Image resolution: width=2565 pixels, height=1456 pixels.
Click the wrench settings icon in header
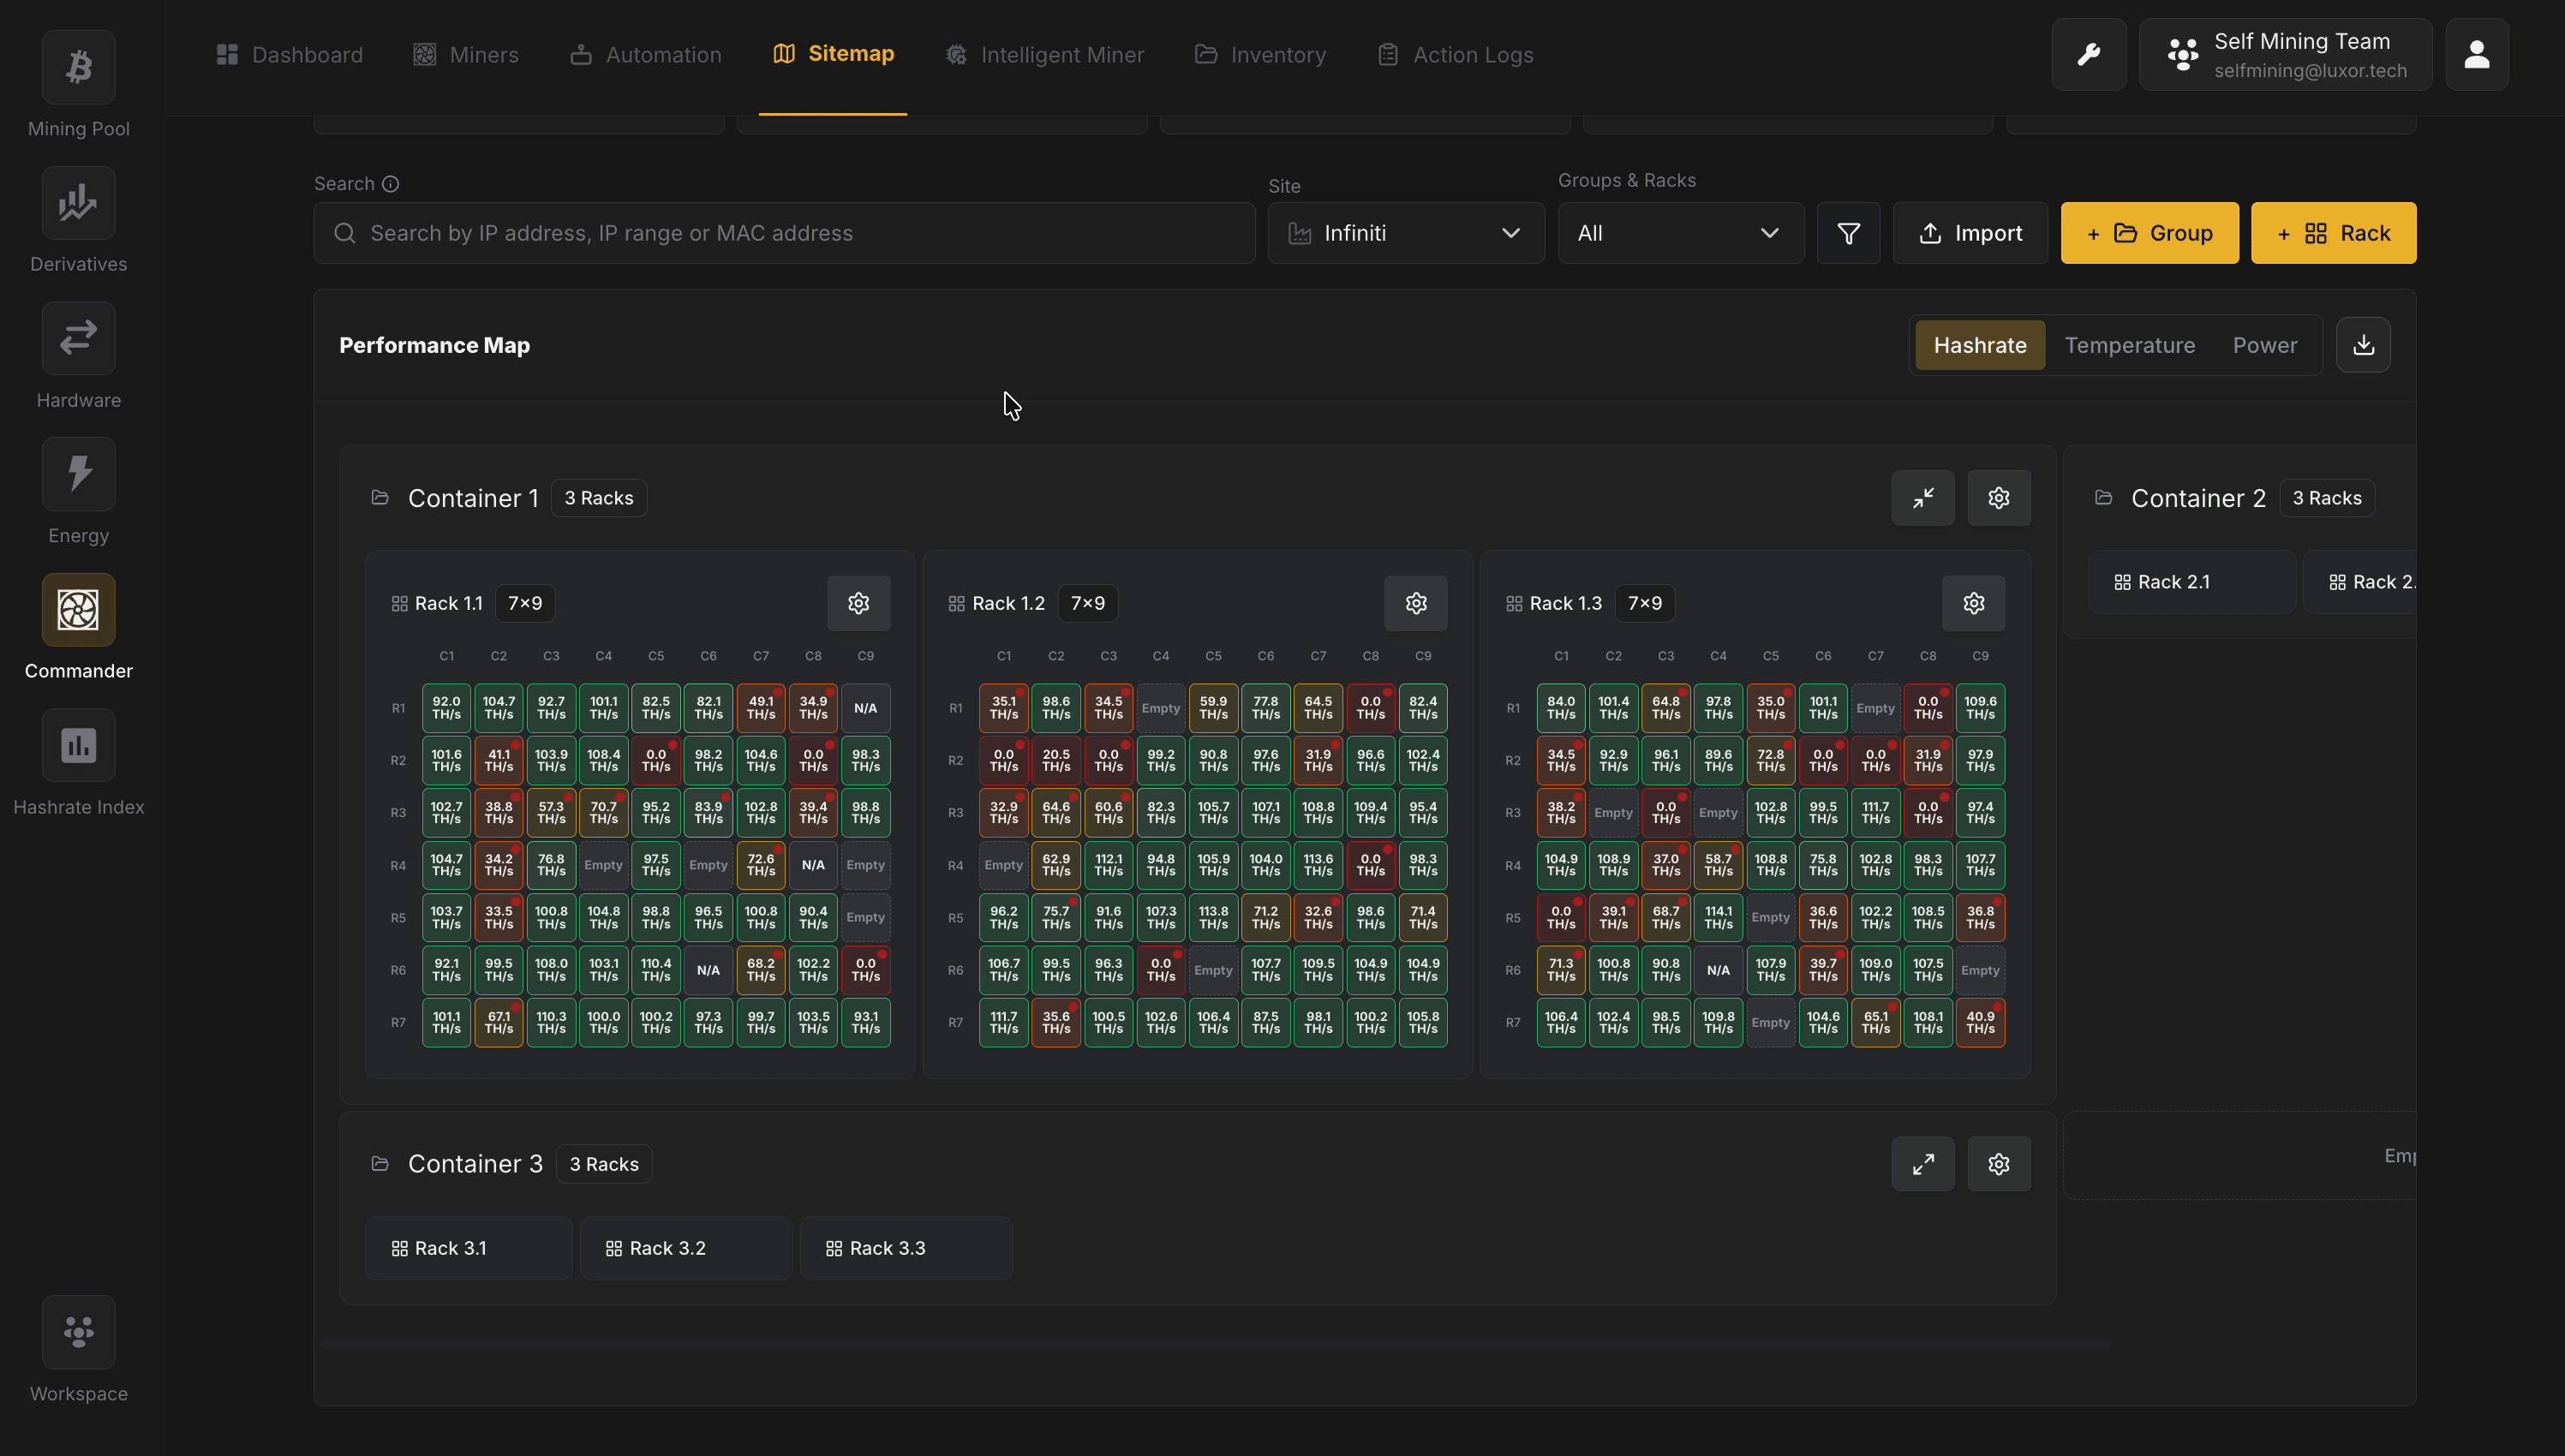pos(2088,55)
